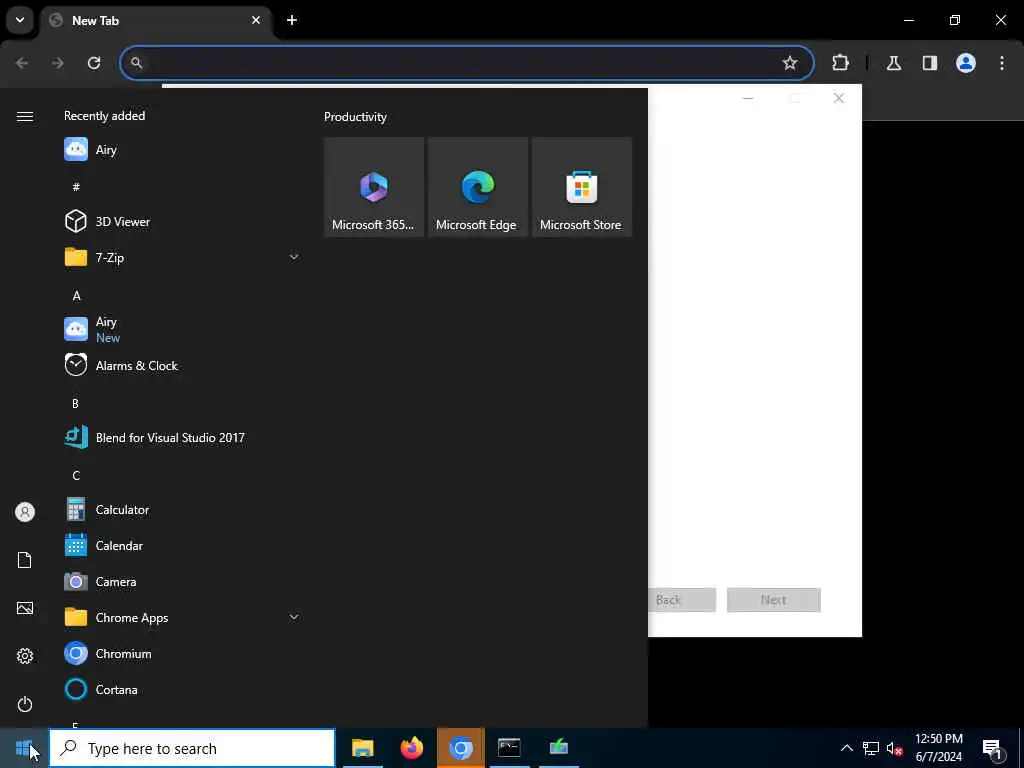Switch to Chromium on taskbar

[460, 748]
